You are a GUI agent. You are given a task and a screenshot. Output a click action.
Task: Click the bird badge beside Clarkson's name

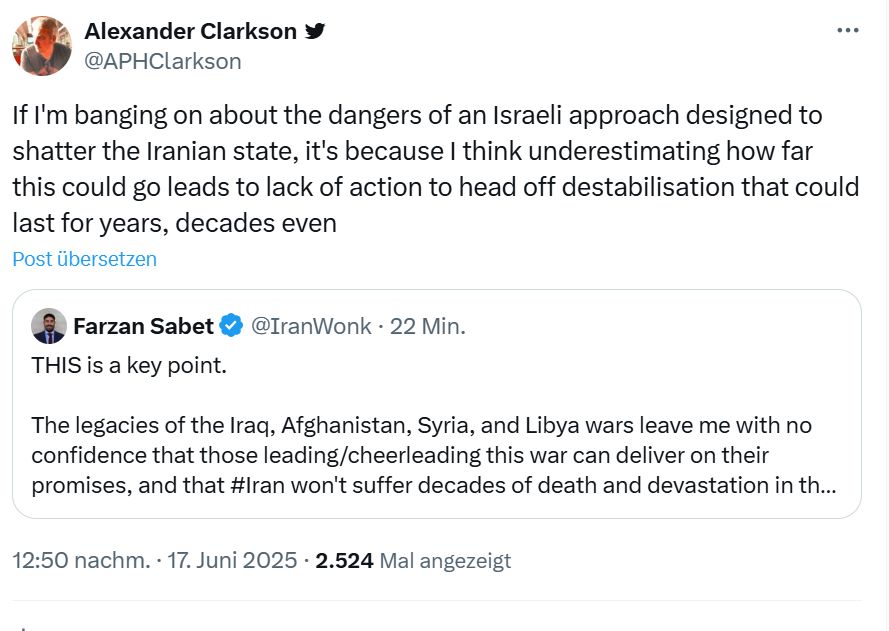point(315,31)
